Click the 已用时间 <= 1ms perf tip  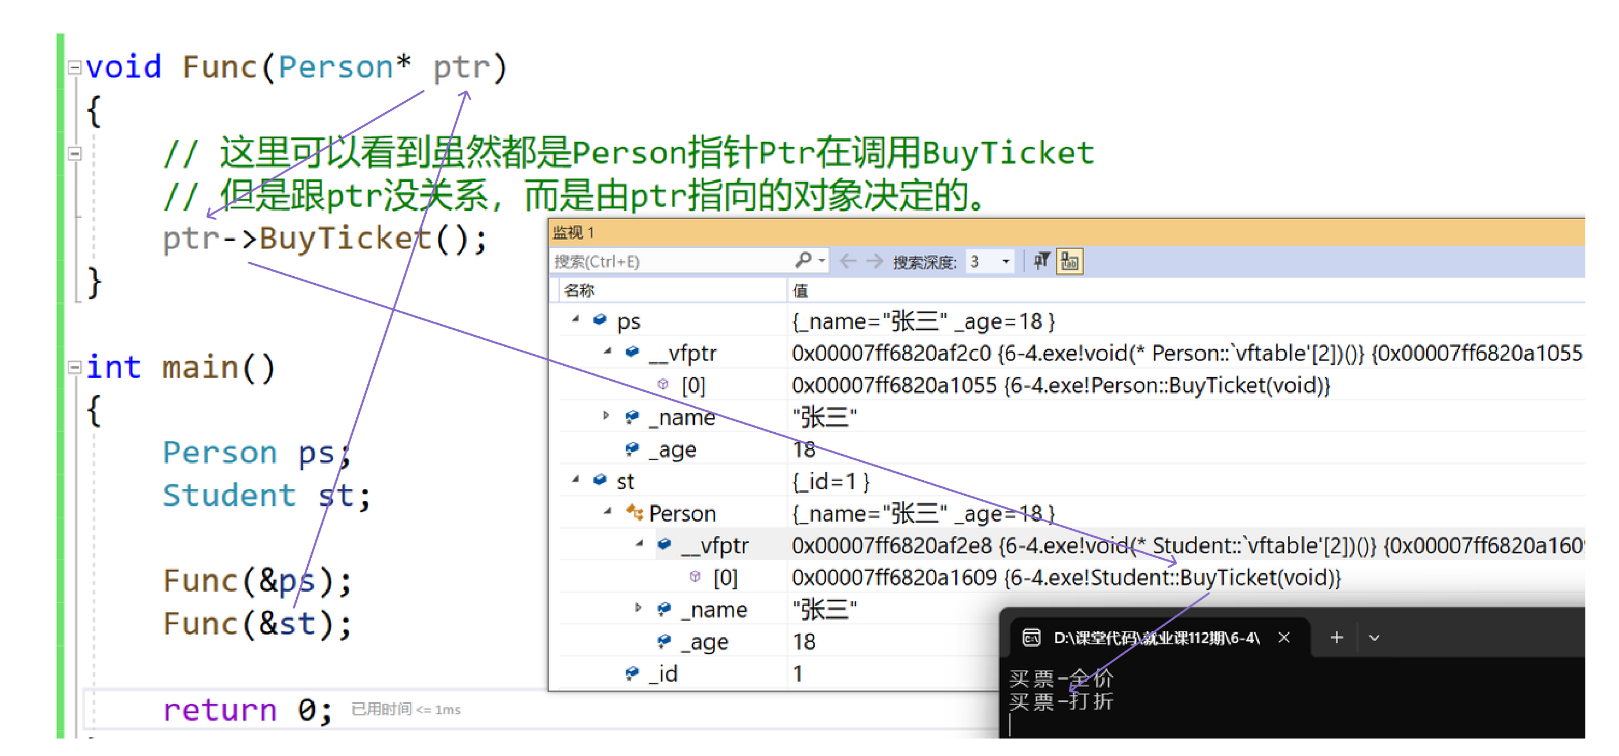(406, 709)
